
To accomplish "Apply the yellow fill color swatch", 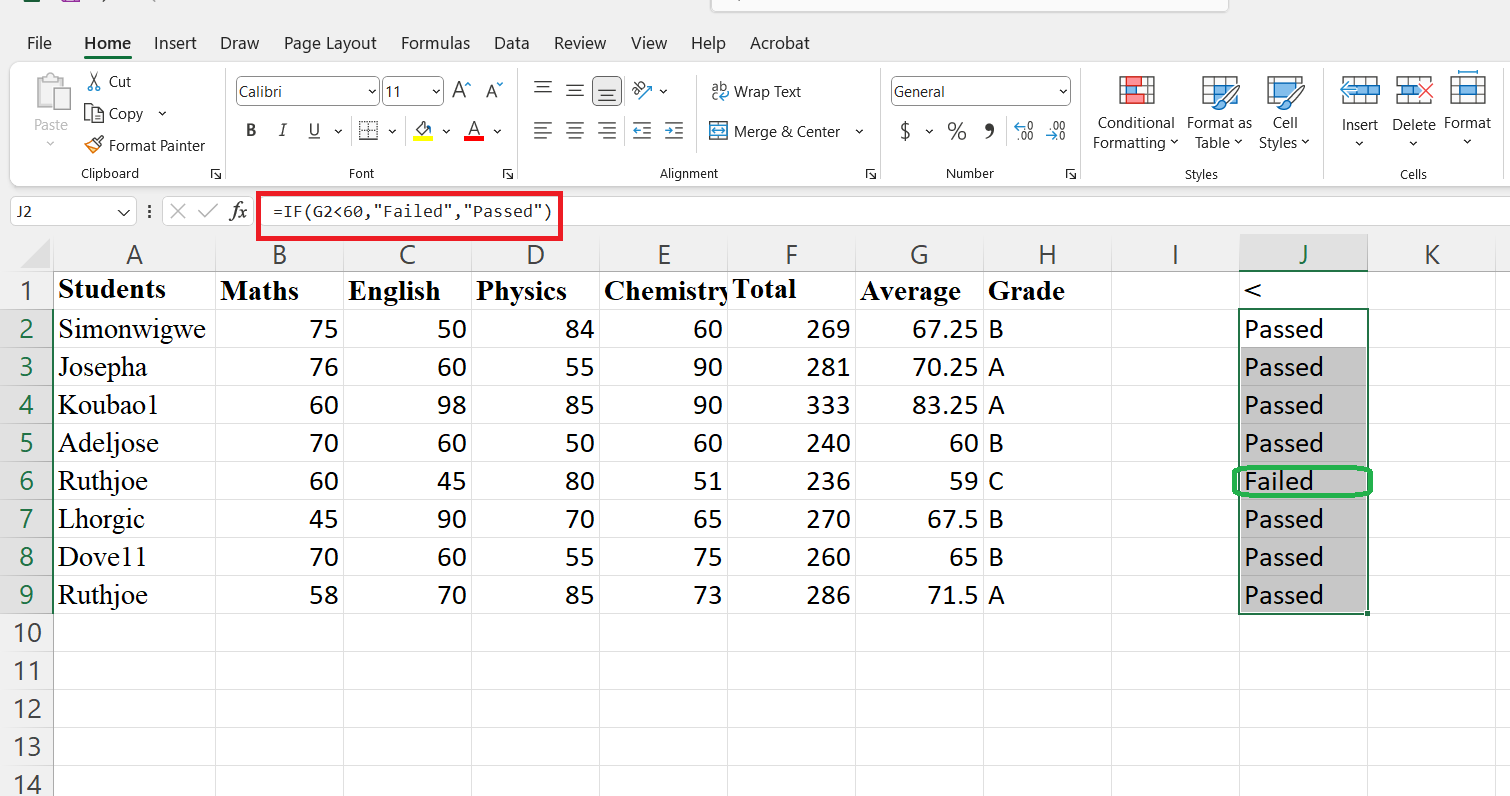I will (x=423, y=131).
